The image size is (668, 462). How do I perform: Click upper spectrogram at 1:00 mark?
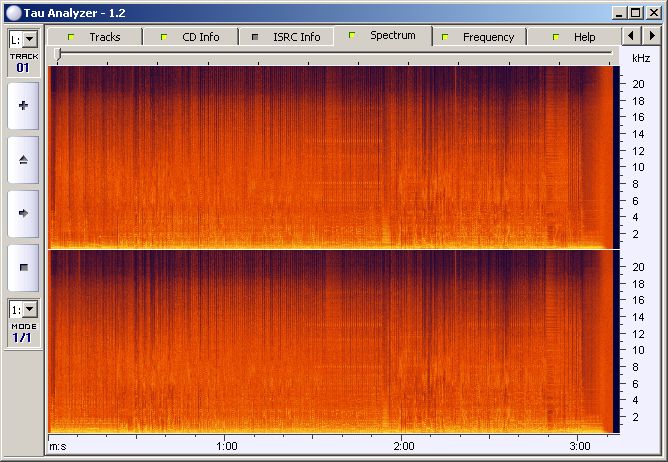pyautogui.click(x=225, y=157)
